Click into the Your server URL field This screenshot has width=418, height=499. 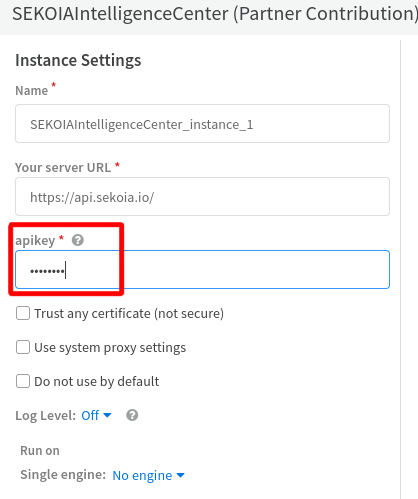pos(202,196)
